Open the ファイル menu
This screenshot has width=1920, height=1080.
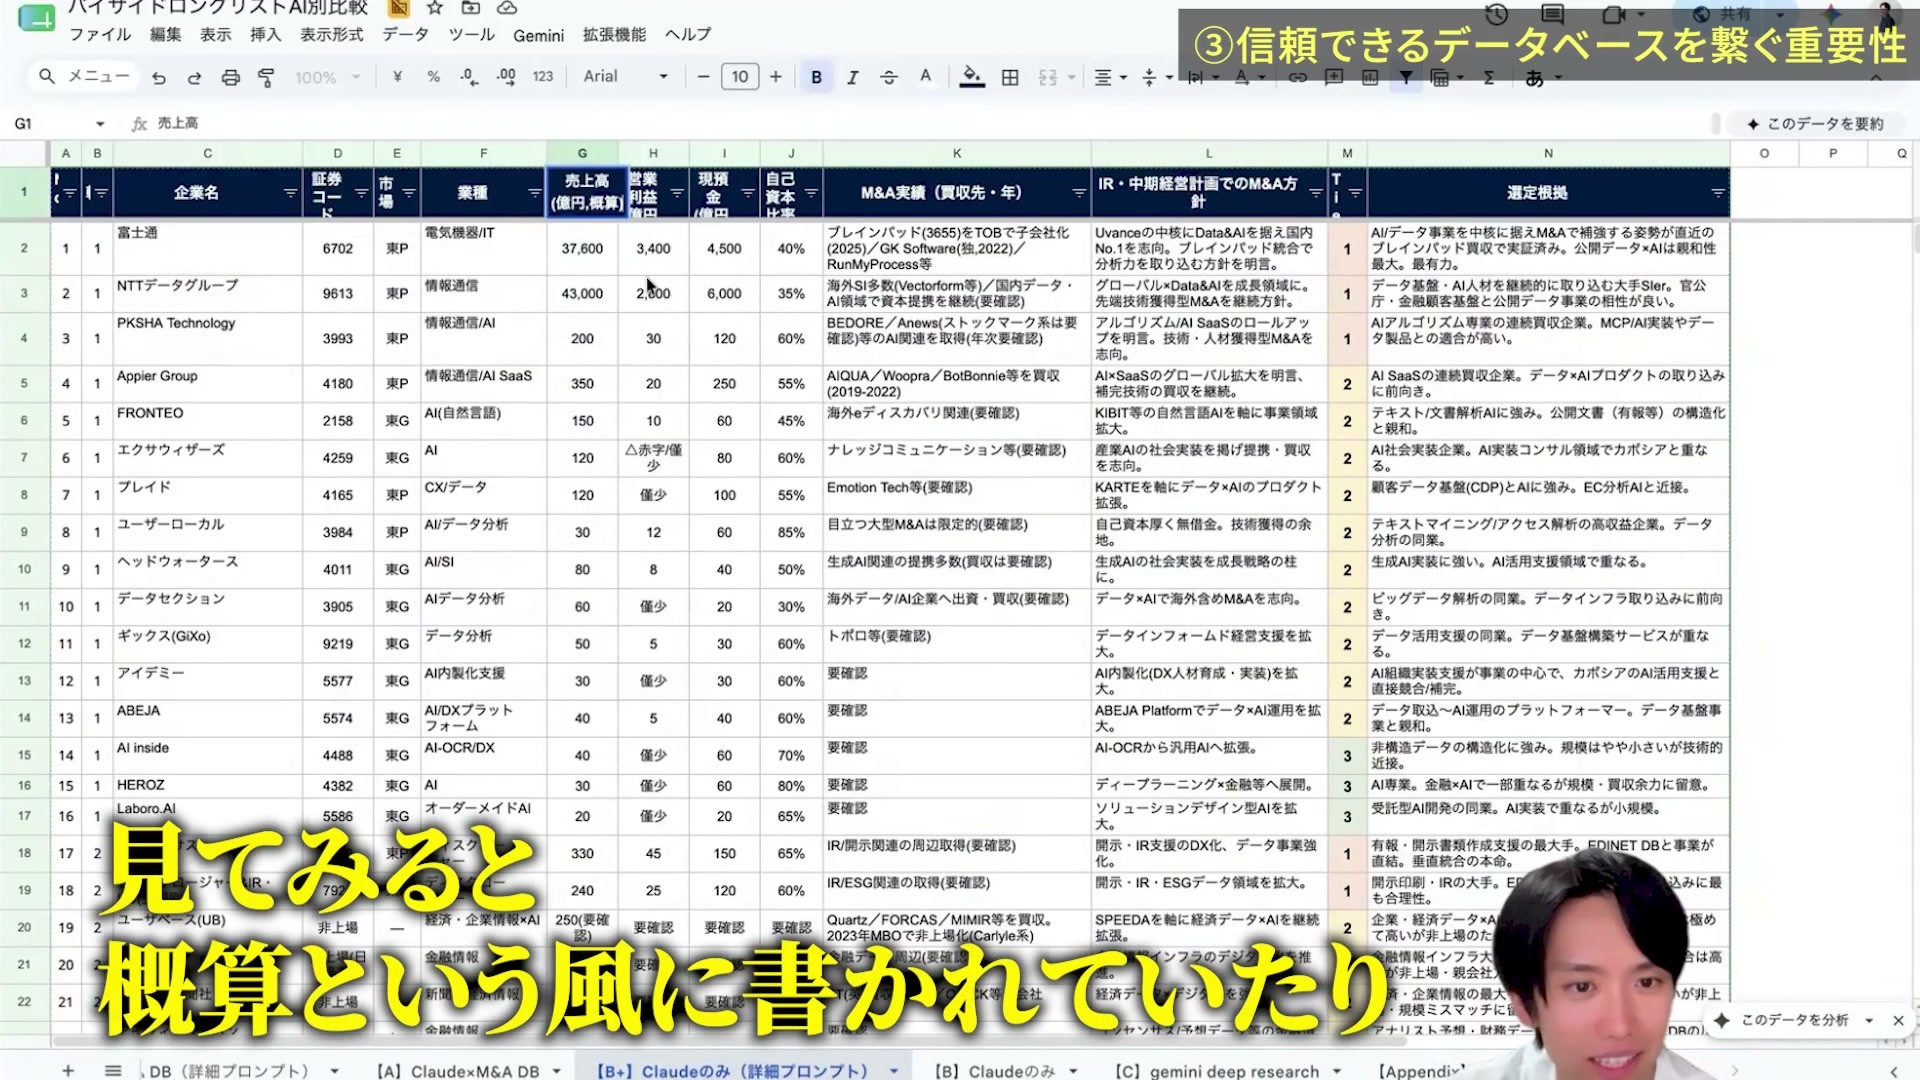tap(100, 34)
